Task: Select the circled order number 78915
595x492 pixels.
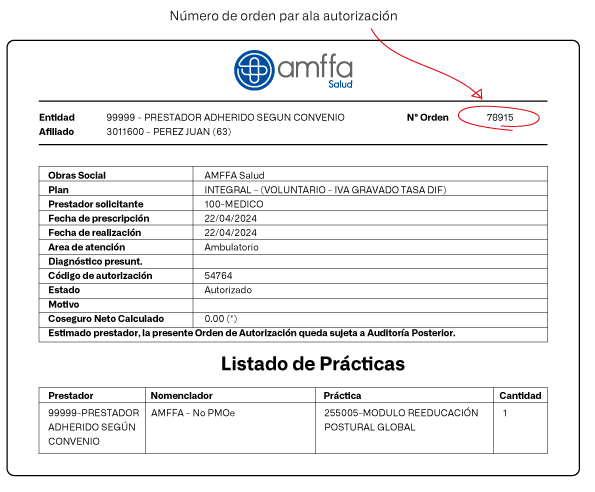Action: pyautogui.click(x=500, y=118)
